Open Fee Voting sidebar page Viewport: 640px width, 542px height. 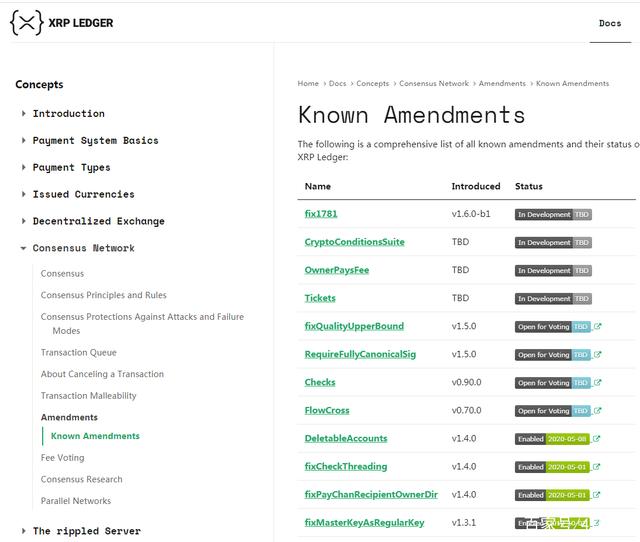tap(62, 458)
